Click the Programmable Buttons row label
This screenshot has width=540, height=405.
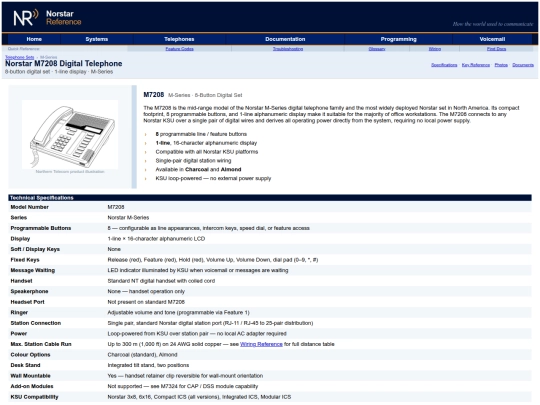point(41,228)
